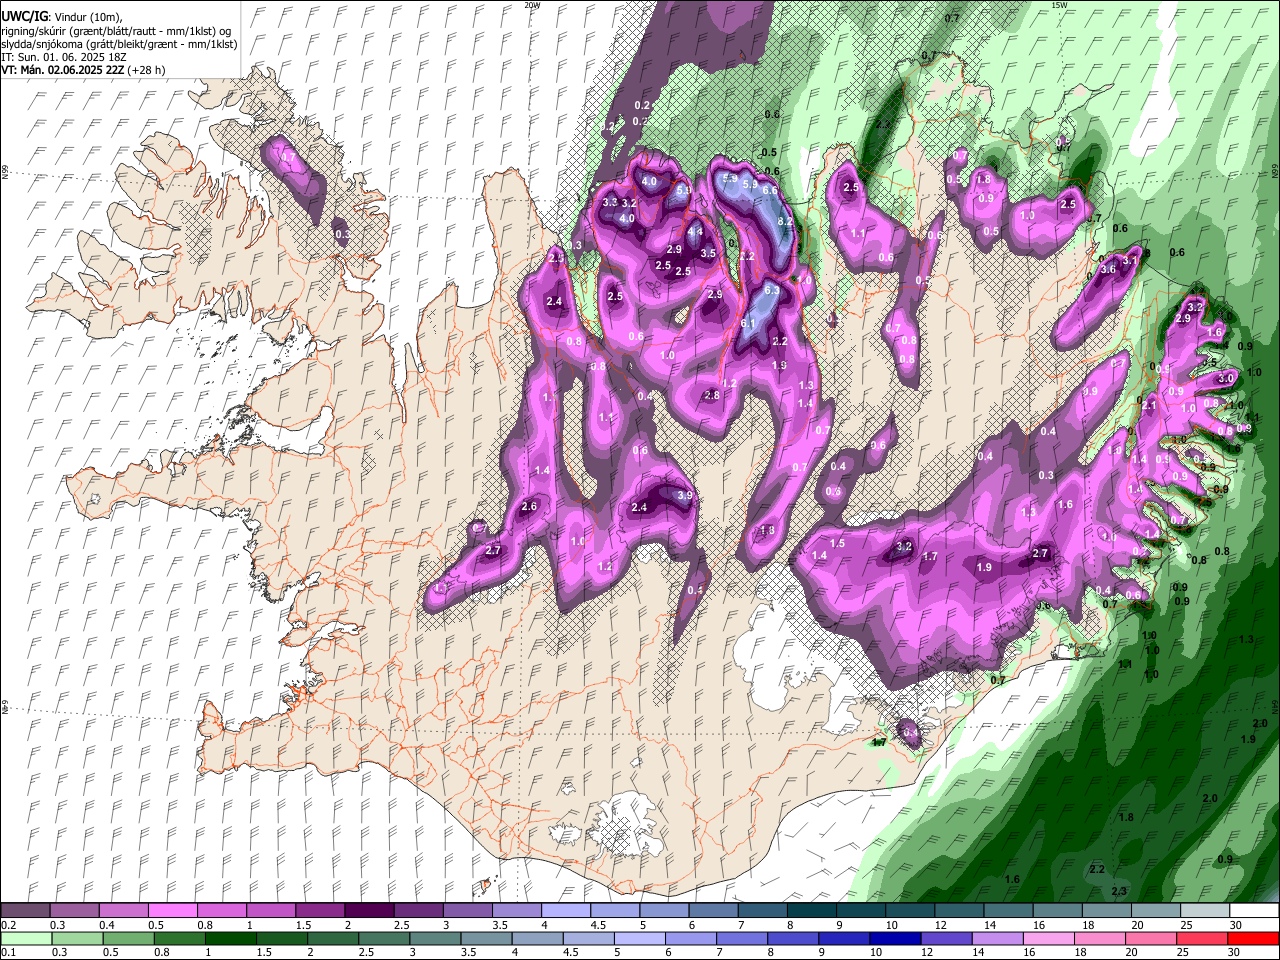Select the 'IT: Sun. 01. 06. 2025 18Z' line
The width and height of the screenshot is (1280, 960).
click(x=64, y=57)
